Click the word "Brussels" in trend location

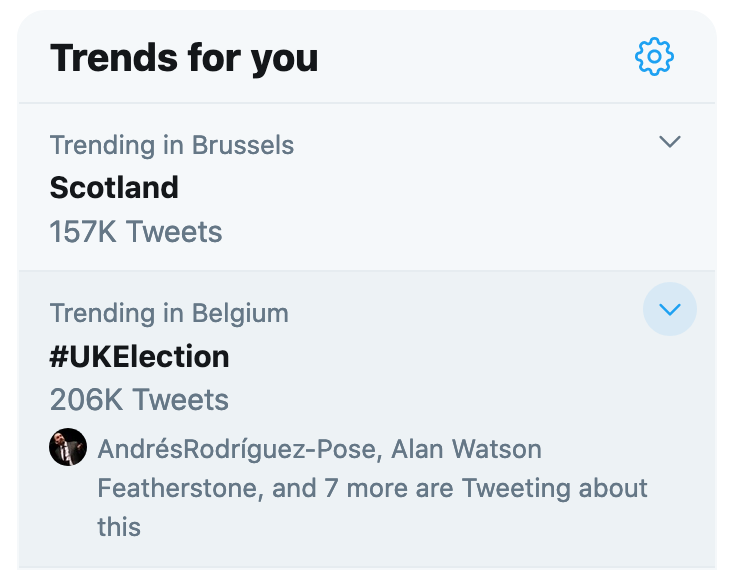pyautogui.click(x=243, y=145)
